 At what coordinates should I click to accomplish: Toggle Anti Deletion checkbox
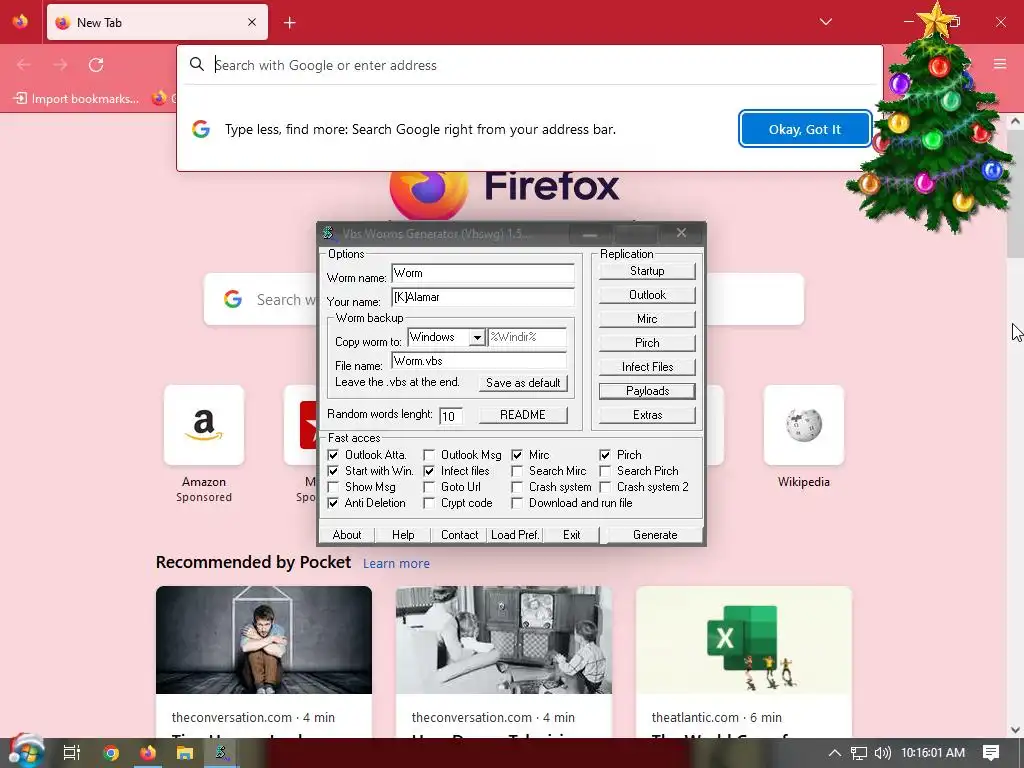click(x=333, y=503)
